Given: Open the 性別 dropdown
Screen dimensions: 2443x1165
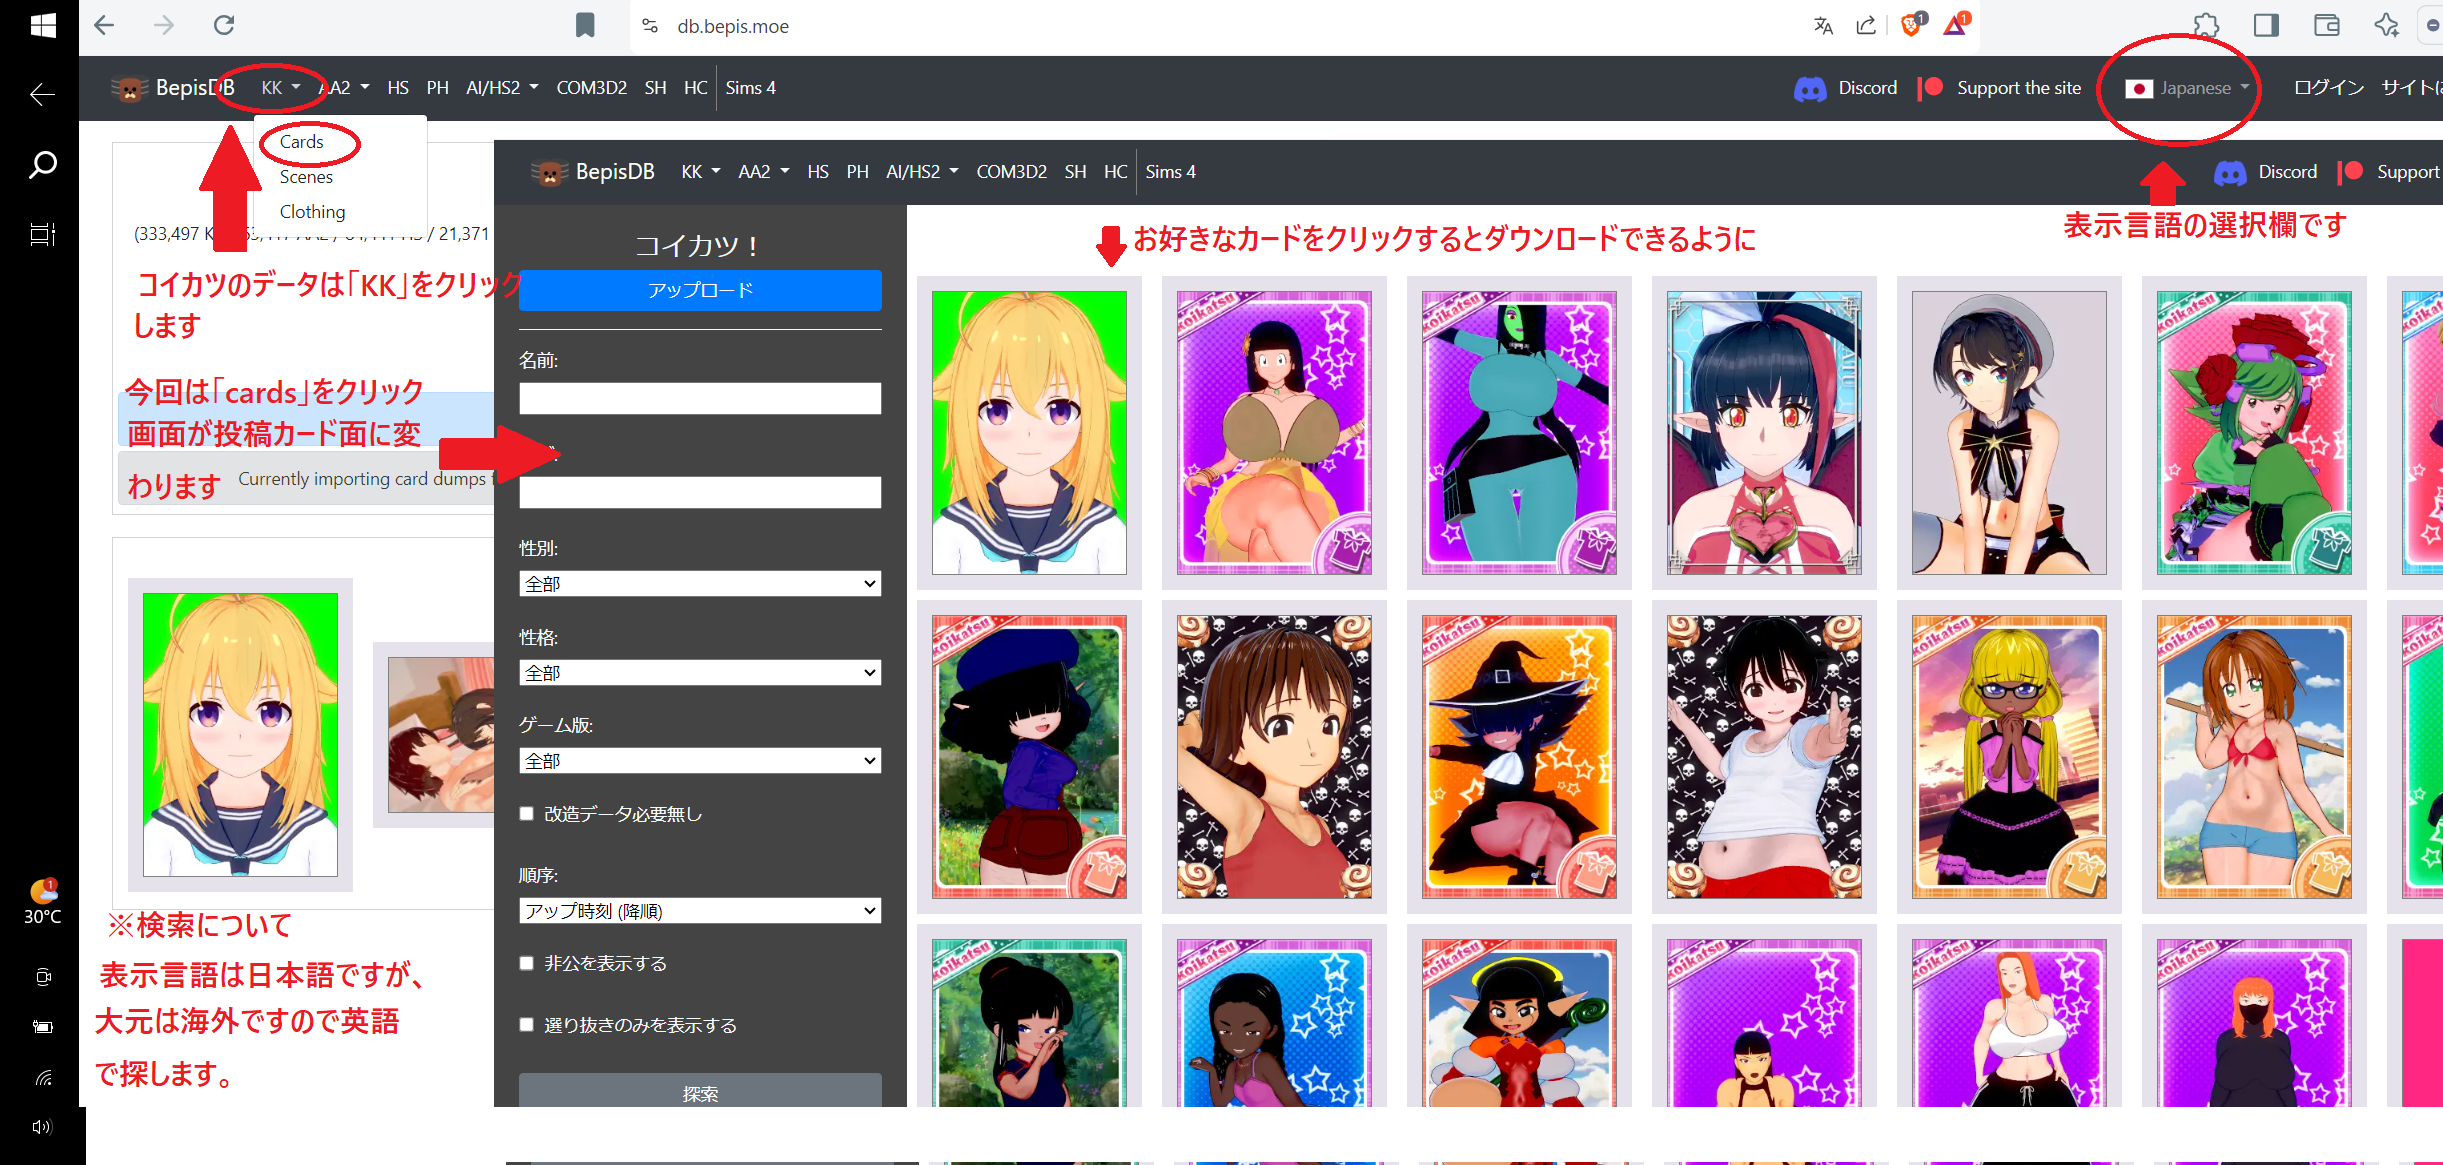Looking at the screenshot, I should (700, 584).
